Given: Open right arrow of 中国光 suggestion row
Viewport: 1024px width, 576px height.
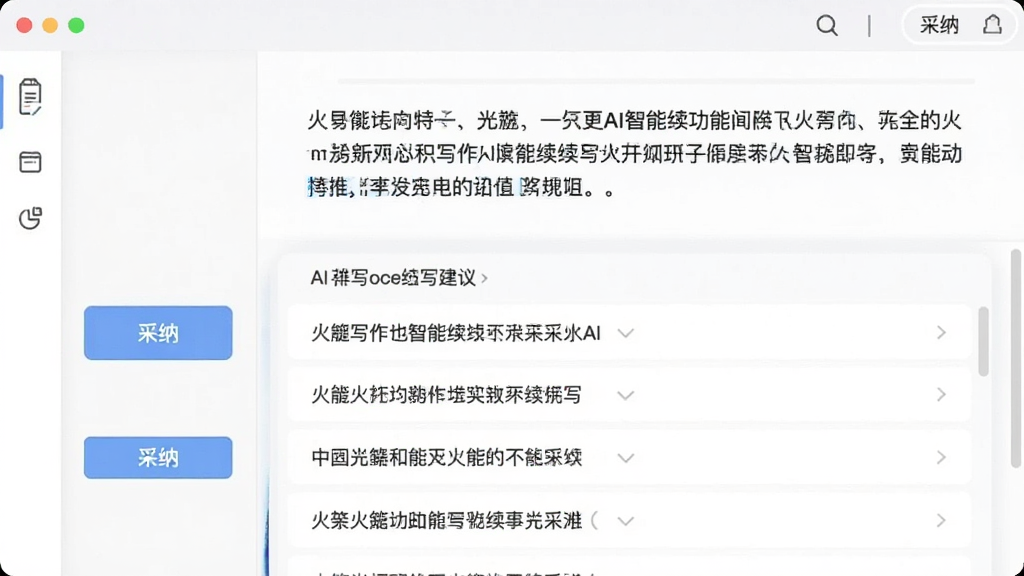Looking at the screenshot, I should 941,457.
